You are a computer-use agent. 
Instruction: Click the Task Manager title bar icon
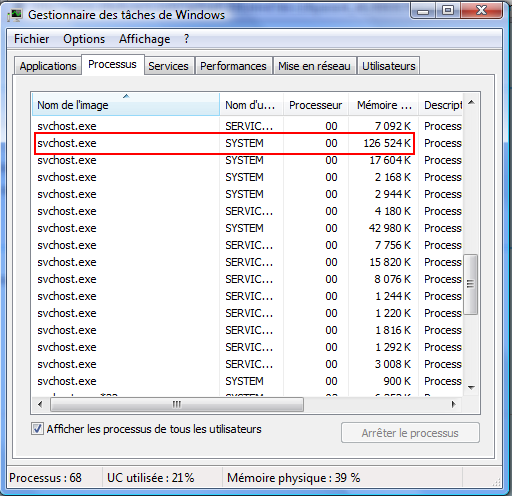(x=15, y=15)
